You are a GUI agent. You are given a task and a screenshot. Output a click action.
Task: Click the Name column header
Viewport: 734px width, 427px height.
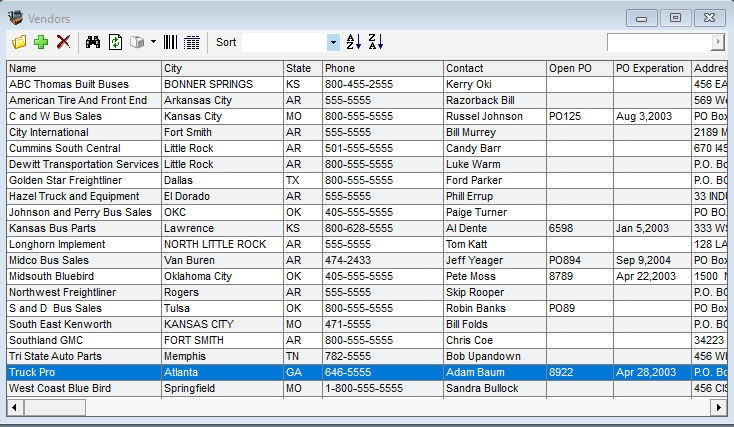pos(84,68)
